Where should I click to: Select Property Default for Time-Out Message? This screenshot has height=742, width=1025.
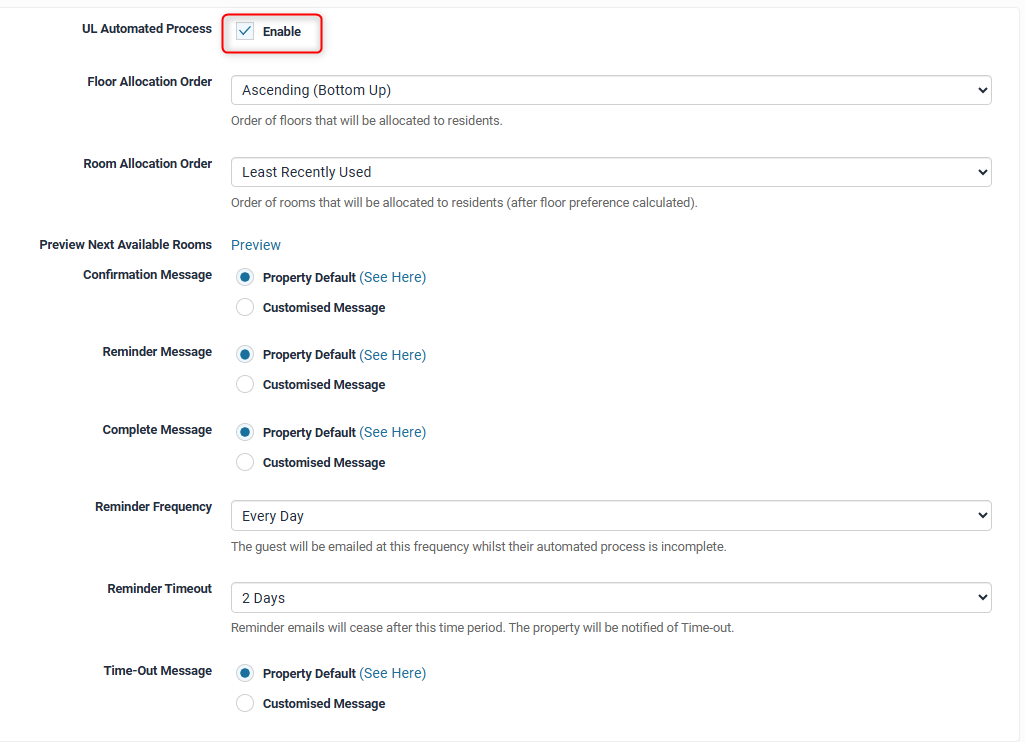click(245, 674)
